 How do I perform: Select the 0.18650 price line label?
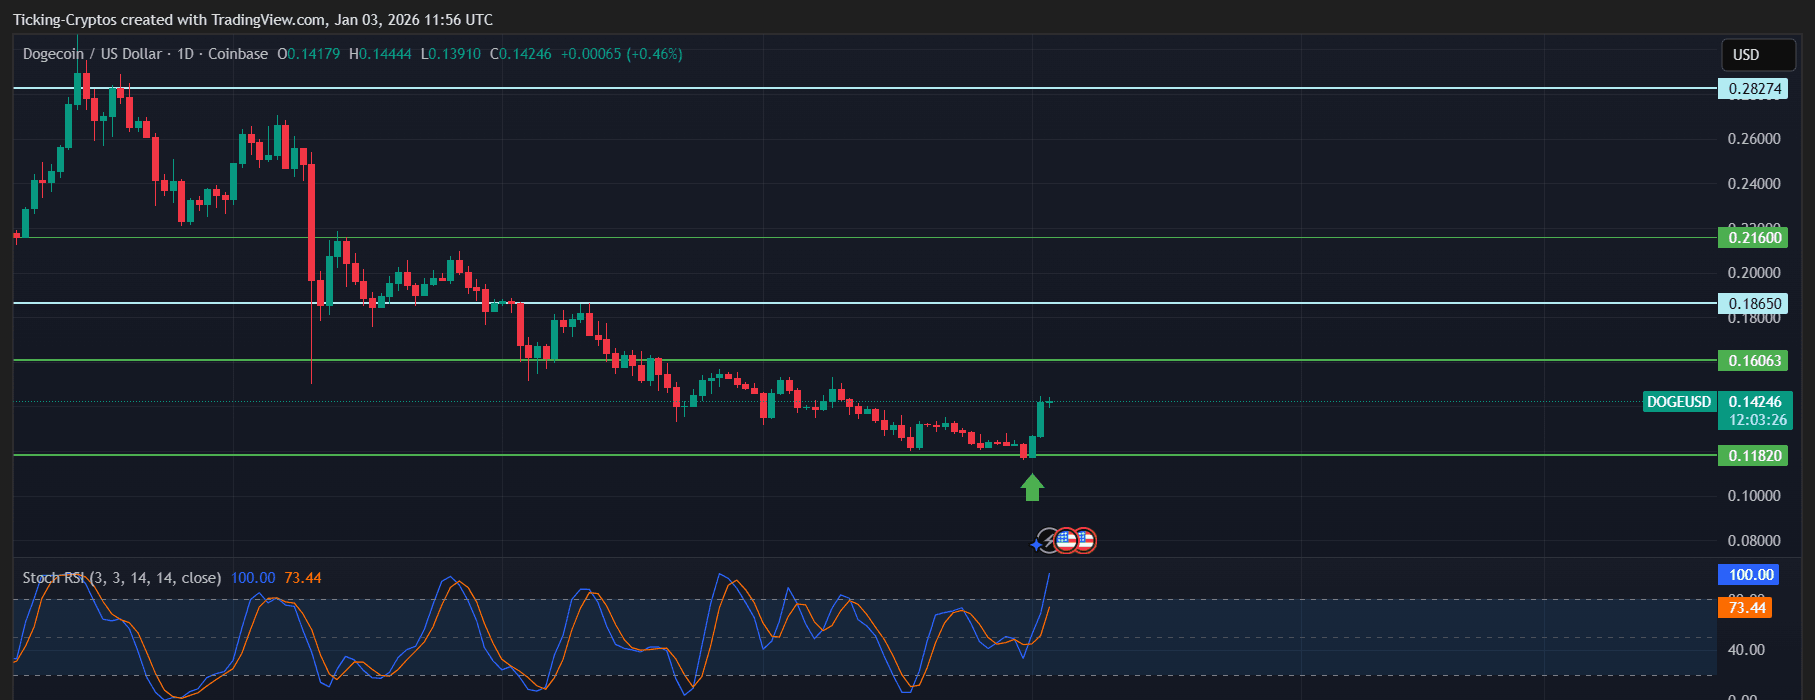click(x=1752, y=303)
